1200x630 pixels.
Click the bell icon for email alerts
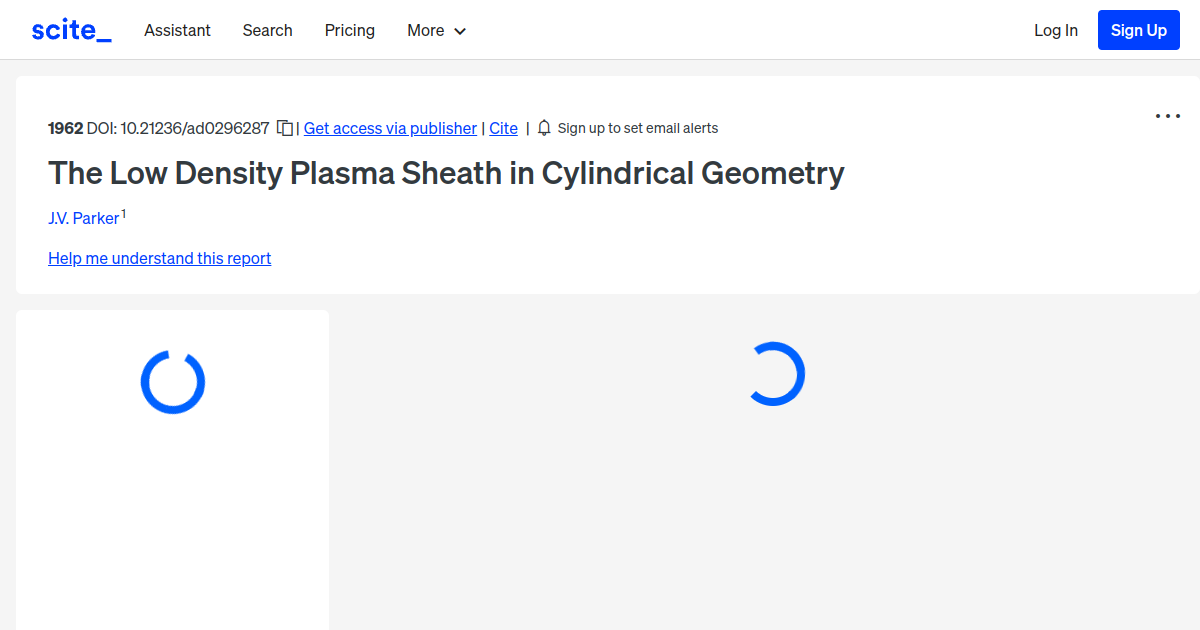pos(543,127)
